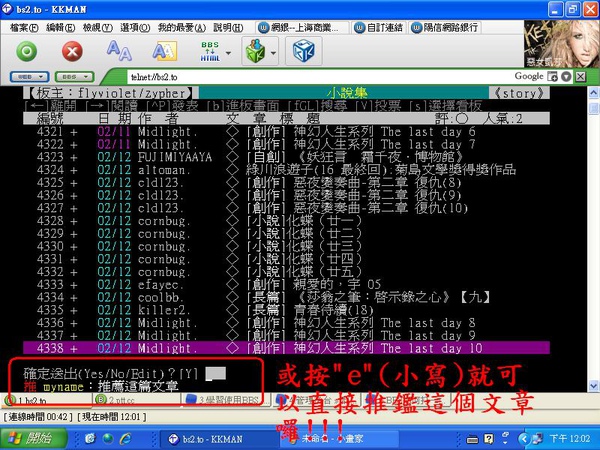
Task: Select article 4334 by coolbb
Action: pyautogui.click(x=286, y=297)
